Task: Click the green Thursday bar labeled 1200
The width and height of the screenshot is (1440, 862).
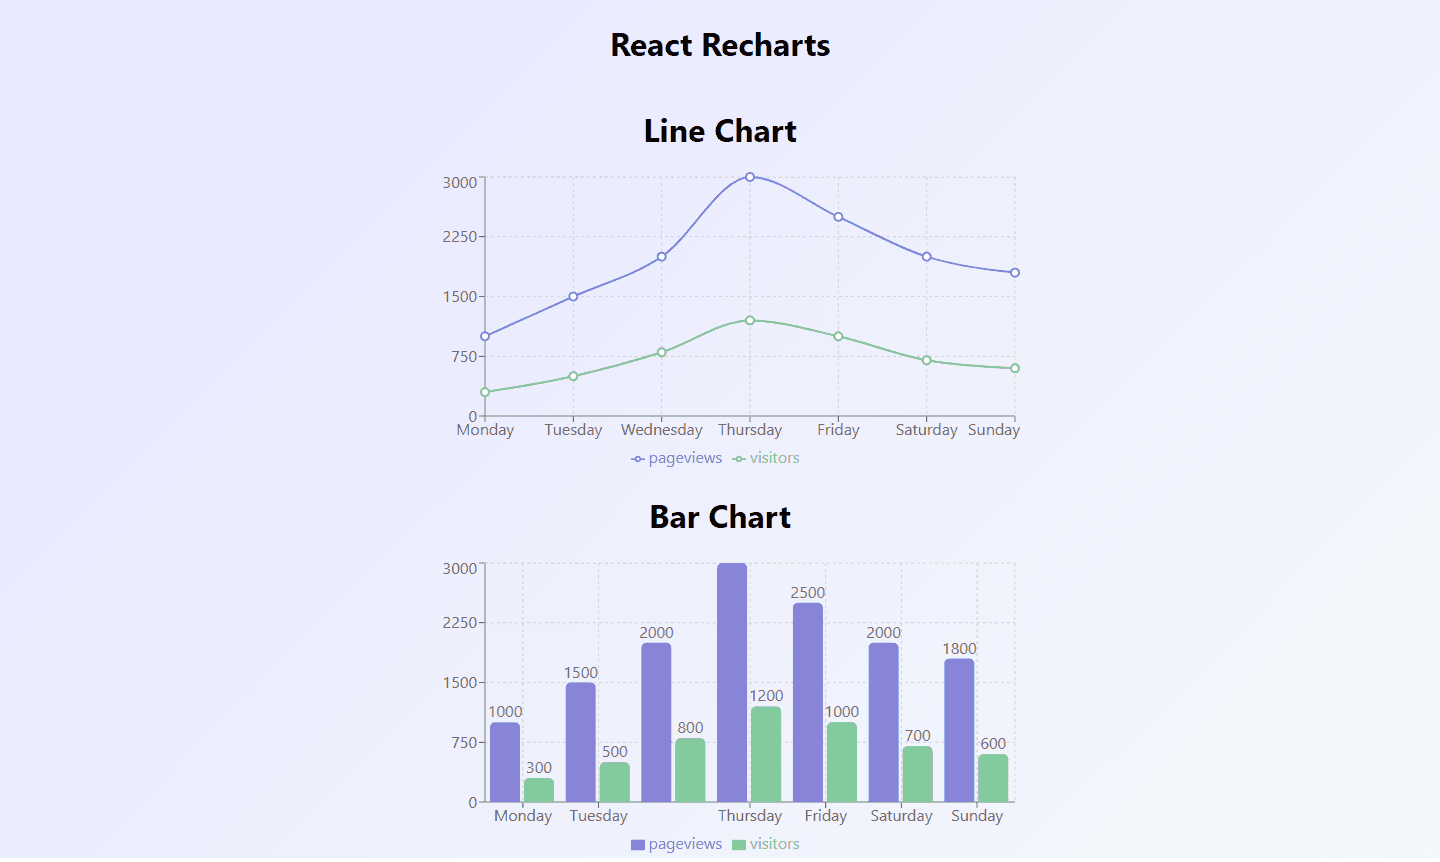Action: pyautogui.click(x=766, y=755)
